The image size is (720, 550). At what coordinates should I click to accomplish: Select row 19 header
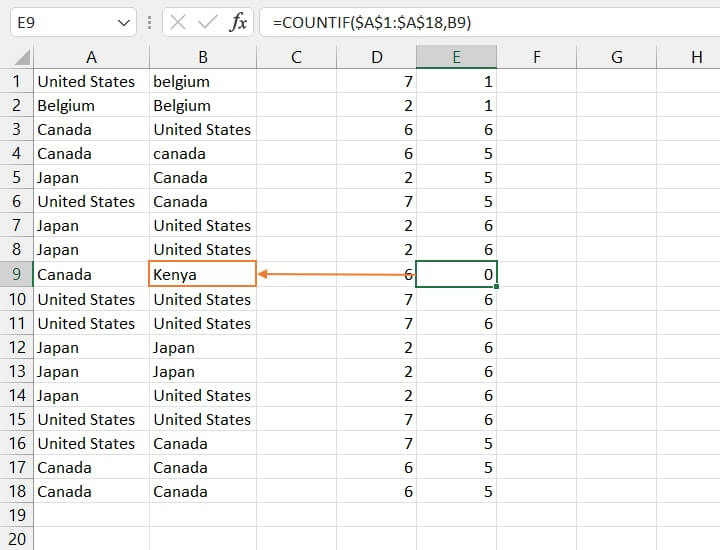click(x=16, y=515)
